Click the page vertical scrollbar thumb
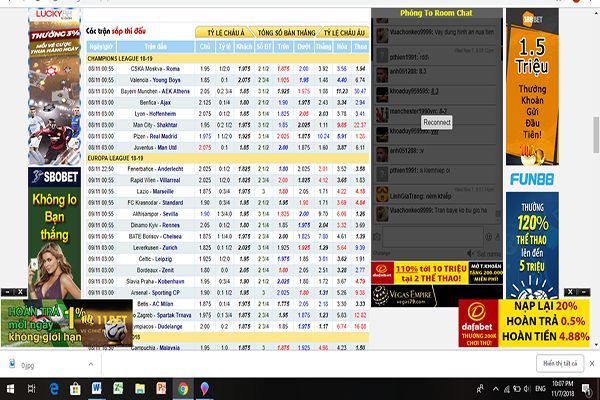Screen dimensions: 600x400 (x=596, y=135)
